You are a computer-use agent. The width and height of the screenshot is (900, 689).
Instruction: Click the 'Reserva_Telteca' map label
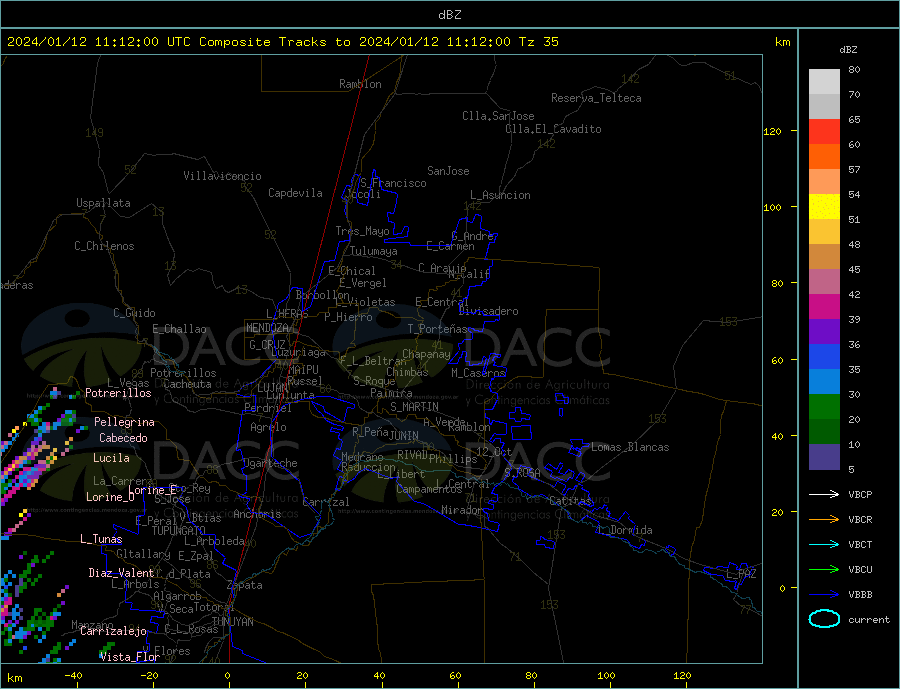596,98
